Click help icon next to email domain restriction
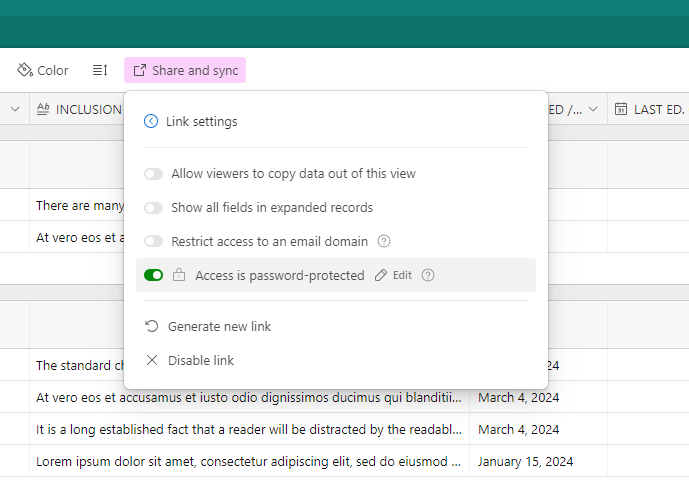The image size is (689, 499). click(x=384, y=241)
